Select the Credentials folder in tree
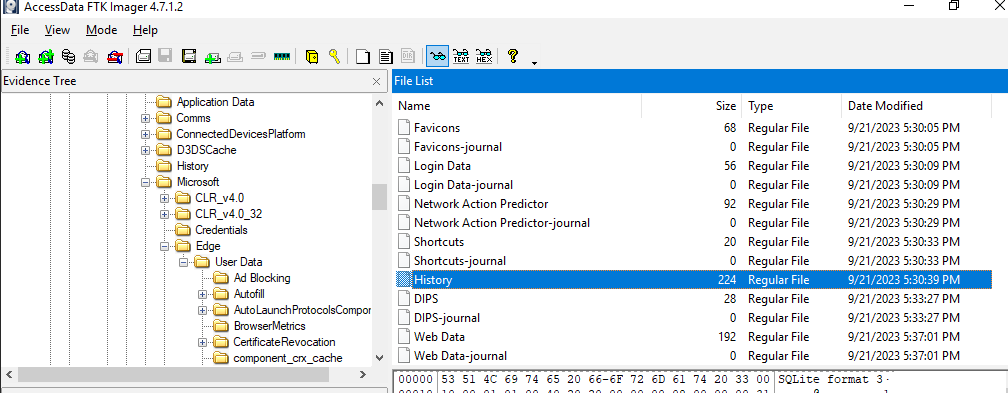 tap(221, 230)
